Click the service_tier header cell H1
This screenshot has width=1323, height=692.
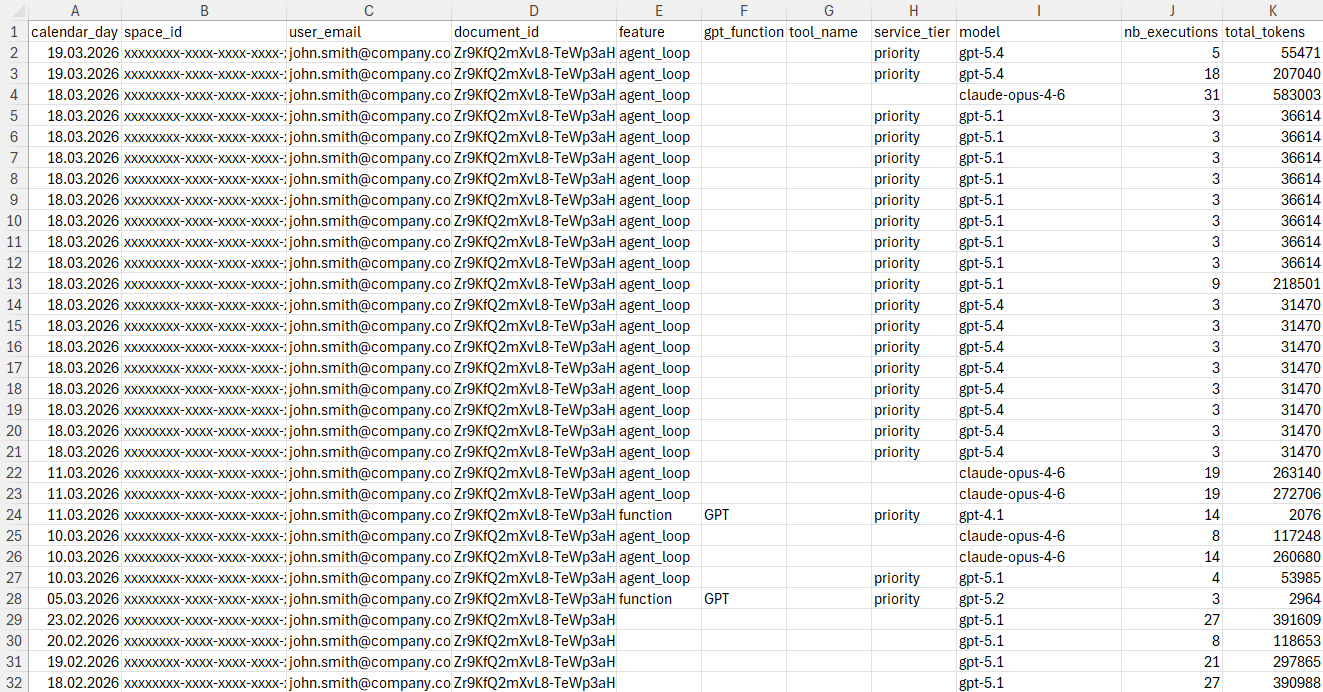(912, 31)
